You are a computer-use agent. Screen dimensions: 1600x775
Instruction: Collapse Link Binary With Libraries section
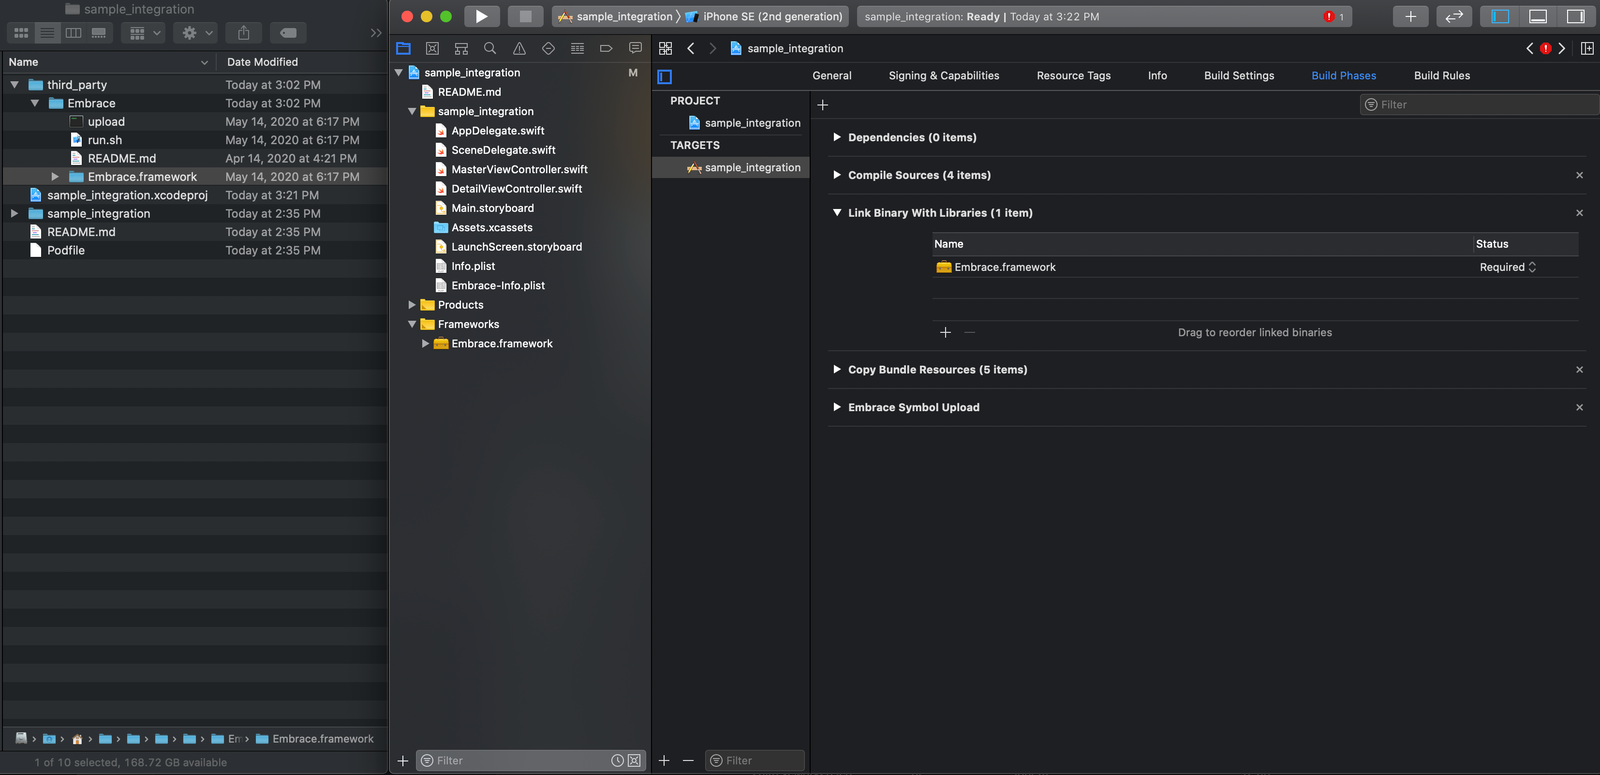837,213
